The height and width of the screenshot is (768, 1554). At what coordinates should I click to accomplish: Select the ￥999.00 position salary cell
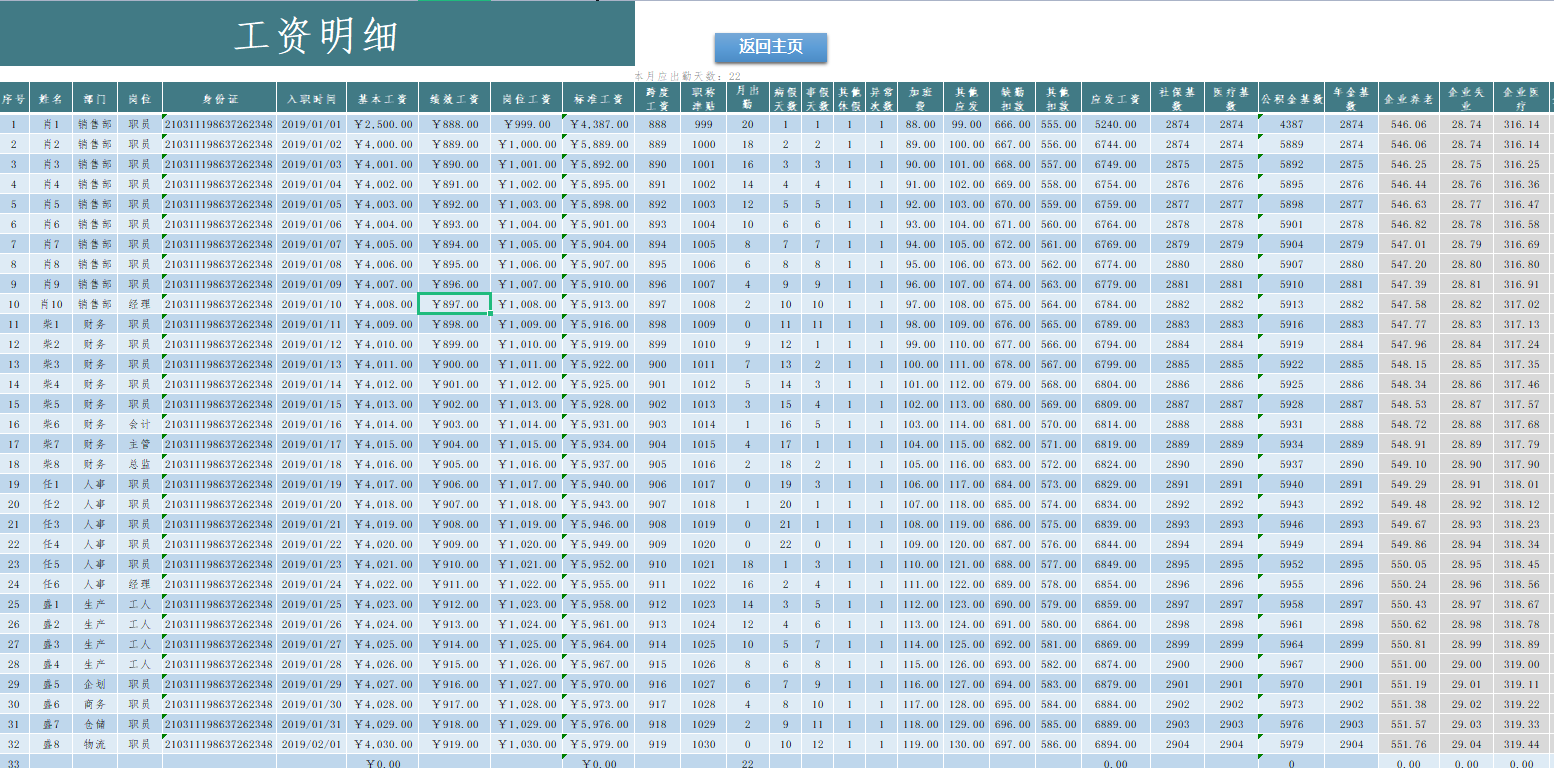click(x=527, y=125)
